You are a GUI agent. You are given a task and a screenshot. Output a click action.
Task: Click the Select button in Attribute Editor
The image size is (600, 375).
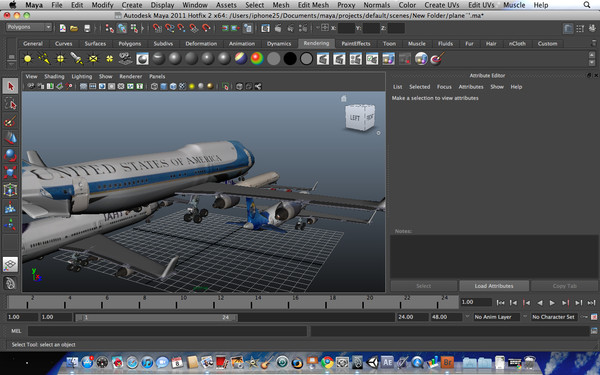(x=424, y=286)
